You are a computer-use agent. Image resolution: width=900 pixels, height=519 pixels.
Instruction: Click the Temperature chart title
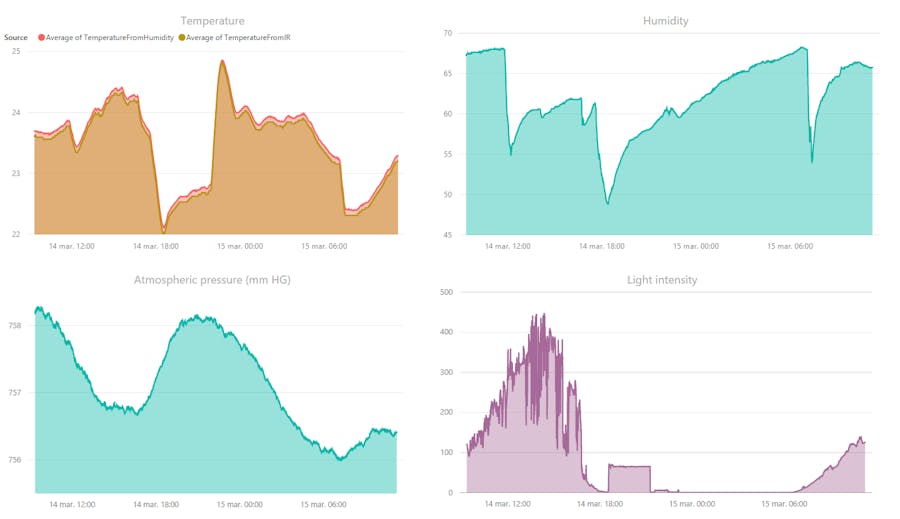(x=212, y=21)
